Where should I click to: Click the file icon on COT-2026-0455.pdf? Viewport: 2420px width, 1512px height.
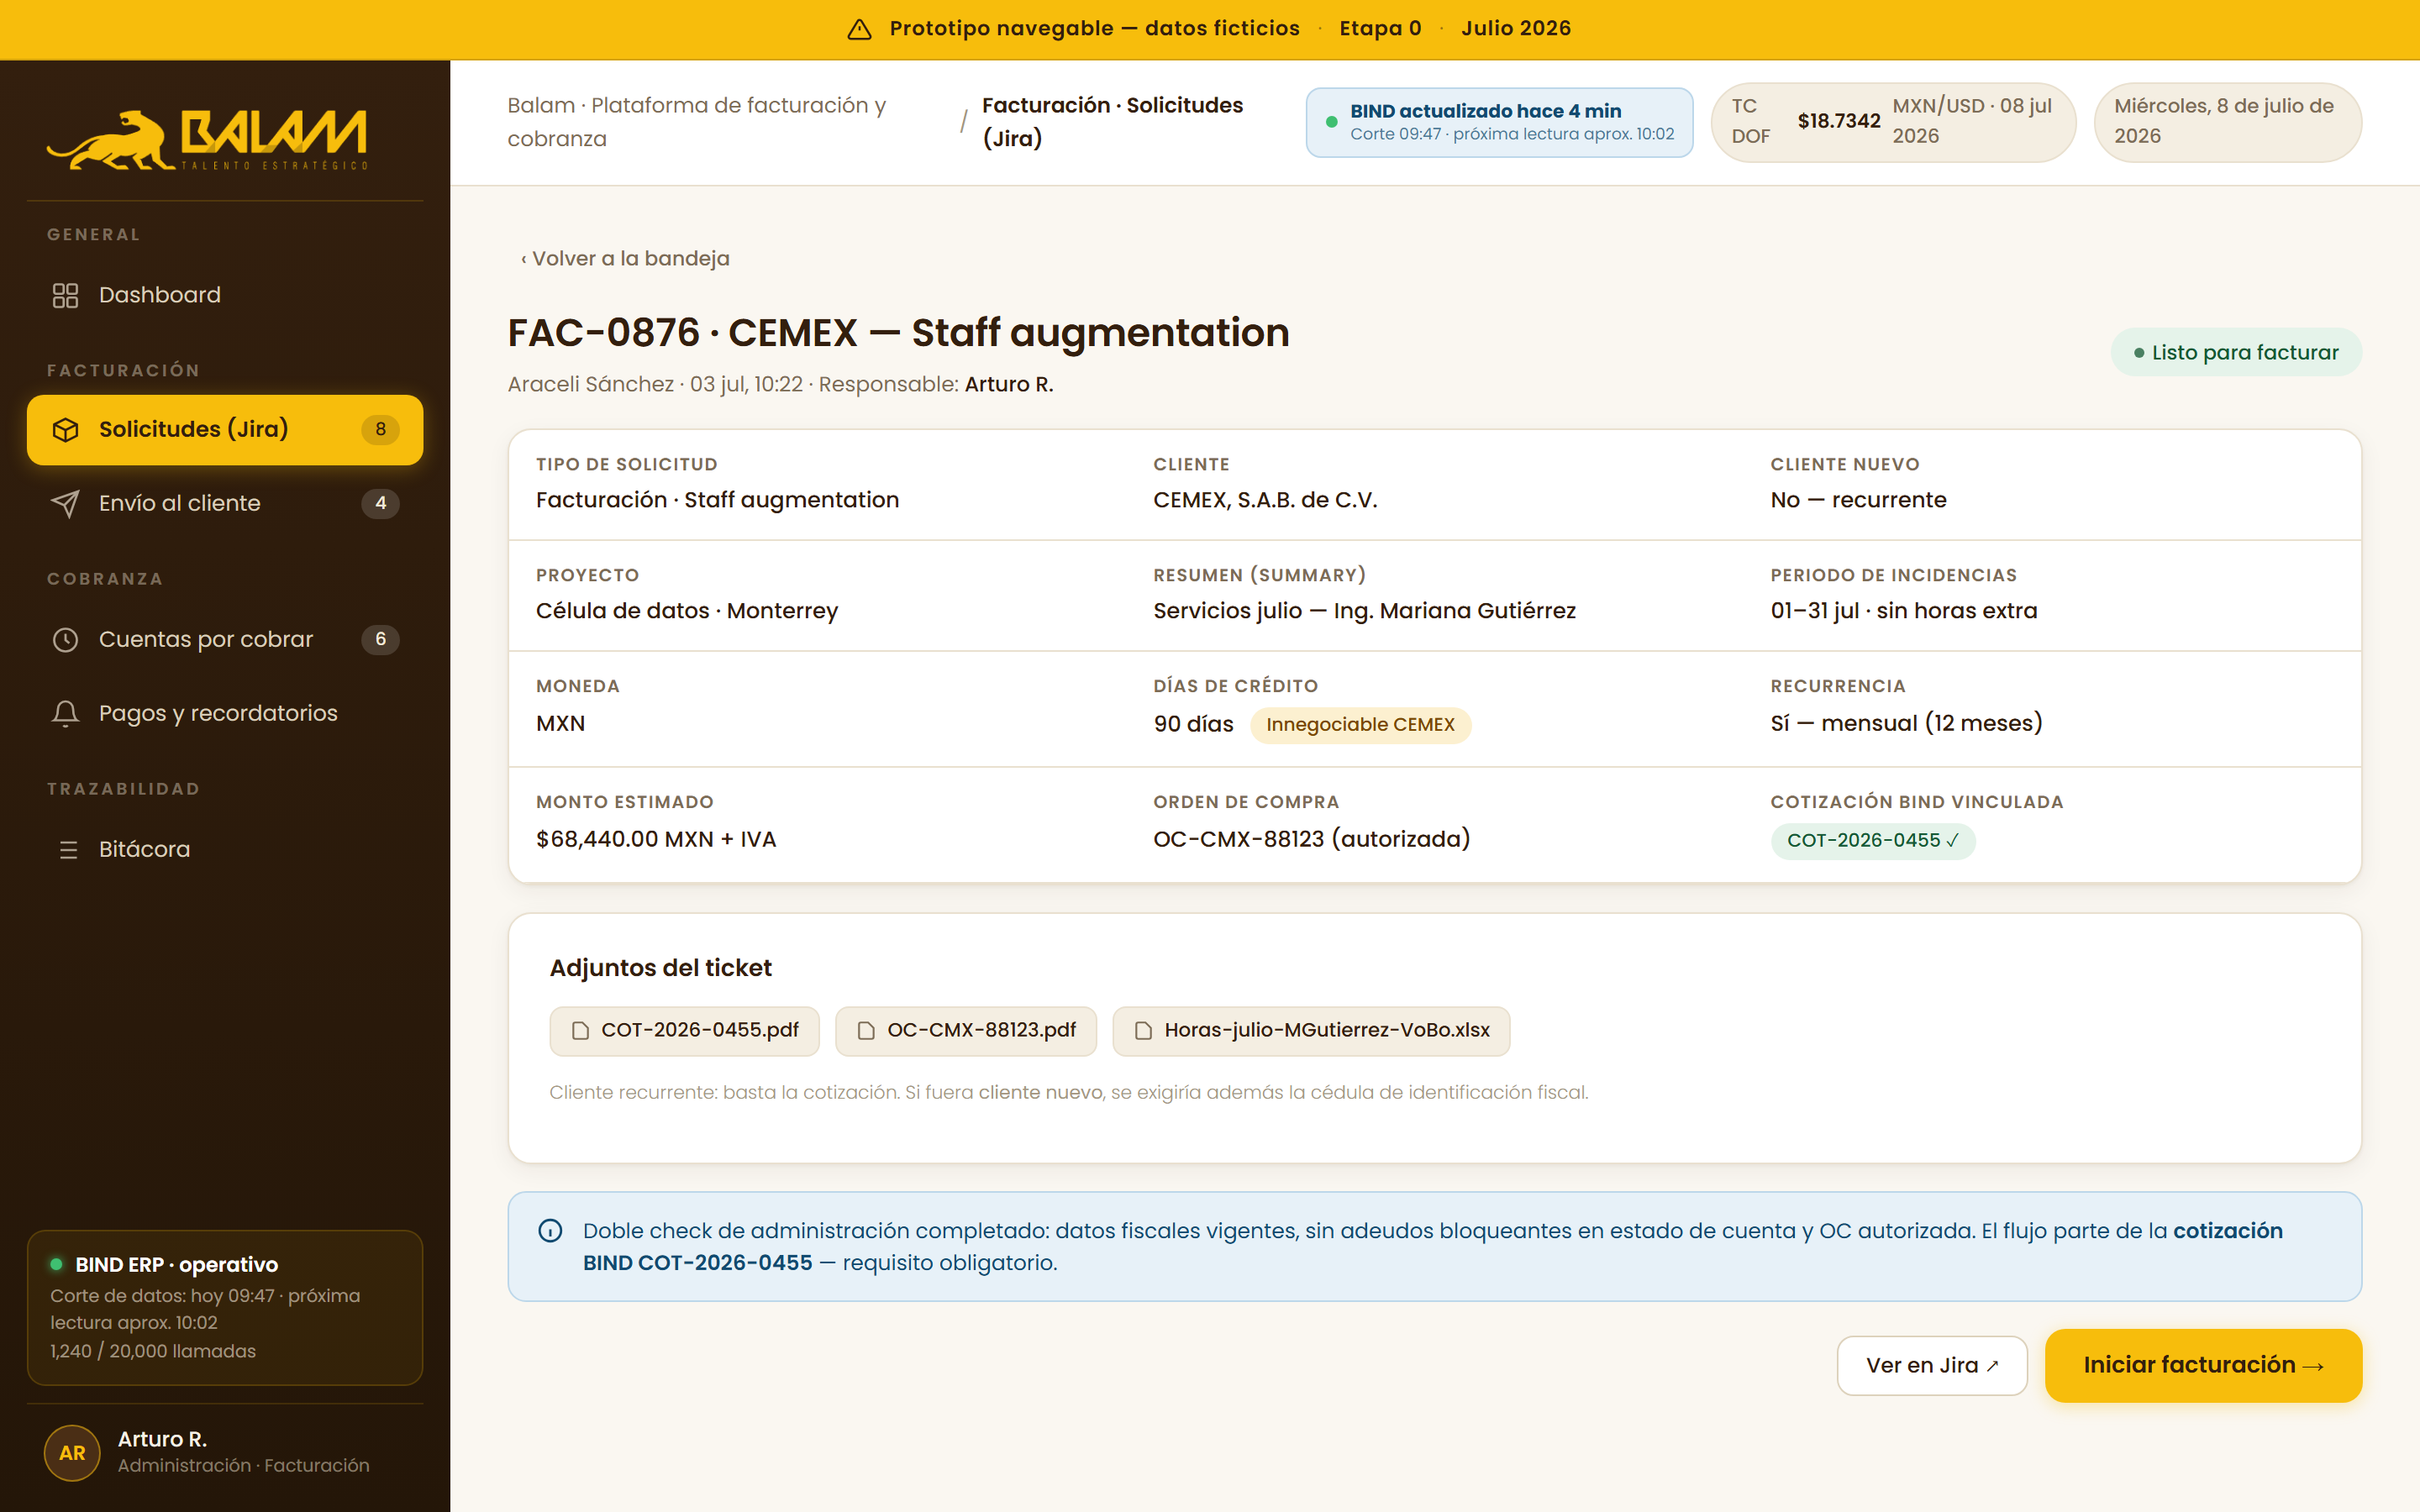click(580, 1031)
